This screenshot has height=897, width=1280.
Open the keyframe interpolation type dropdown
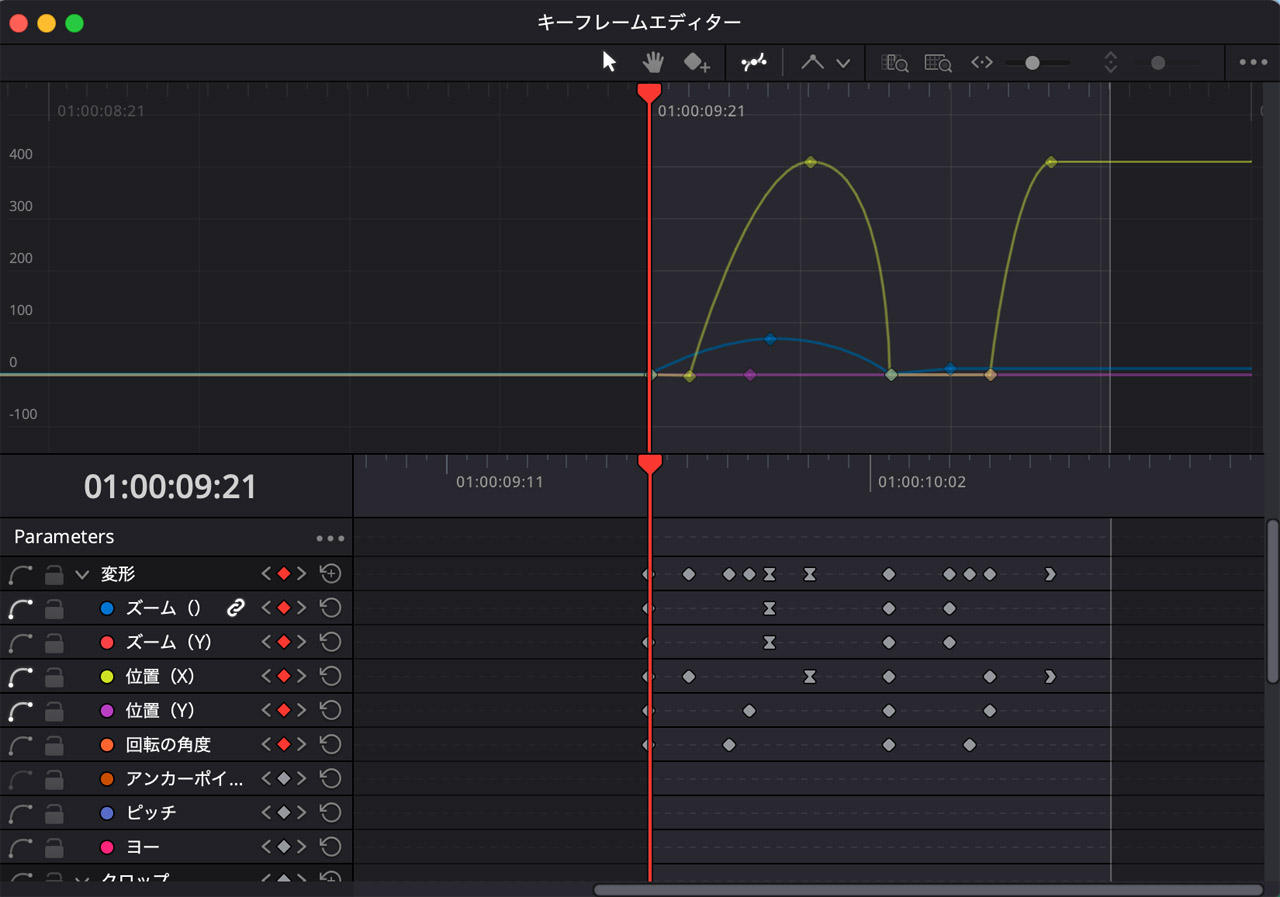click(x=843, y=63)
